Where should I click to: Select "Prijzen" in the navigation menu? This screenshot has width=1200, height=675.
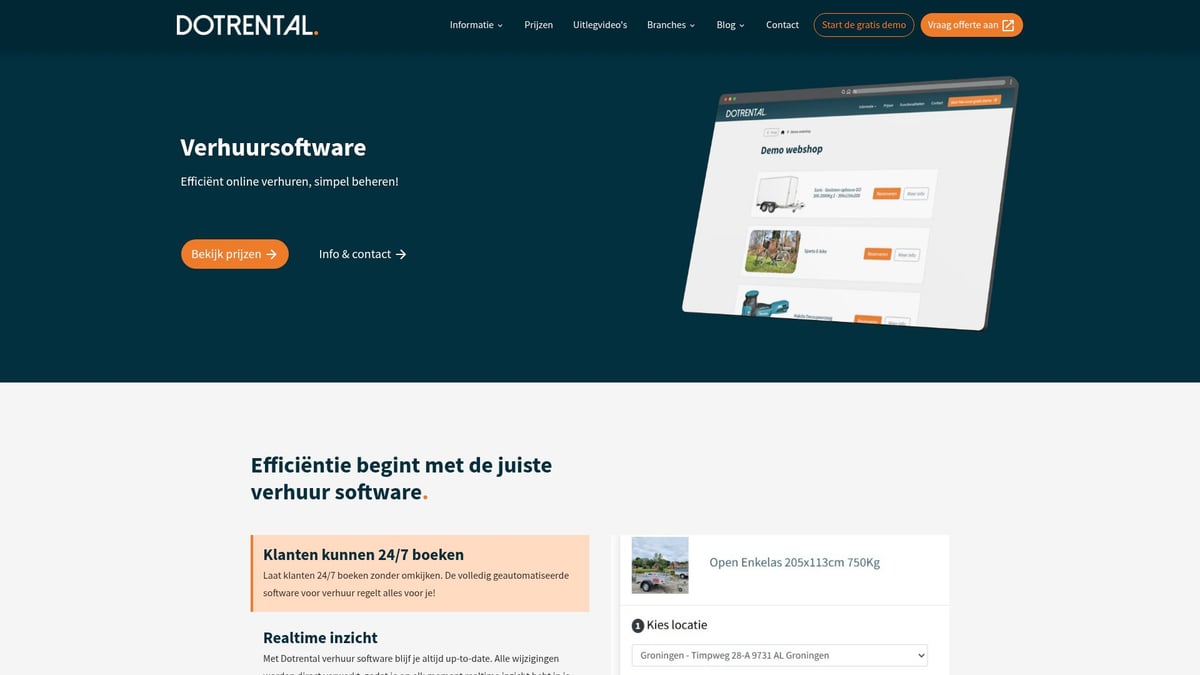[538, 24]
